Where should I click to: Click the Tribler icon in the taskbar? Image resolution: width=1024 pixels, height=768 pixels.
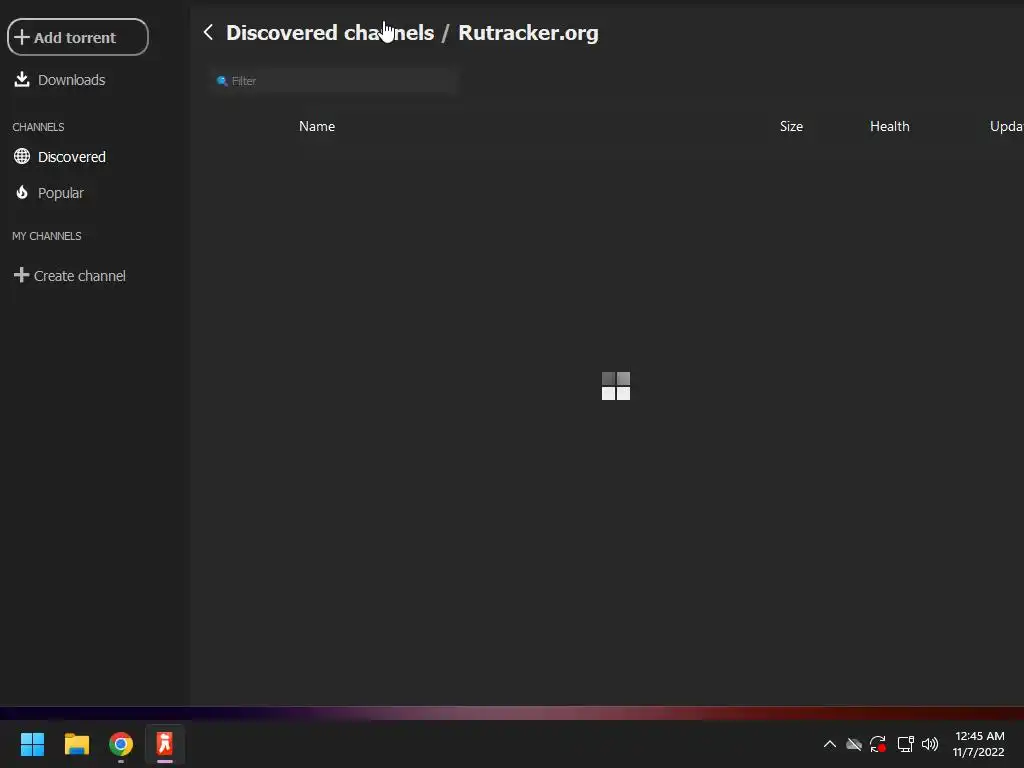click(x=165, y=744)
